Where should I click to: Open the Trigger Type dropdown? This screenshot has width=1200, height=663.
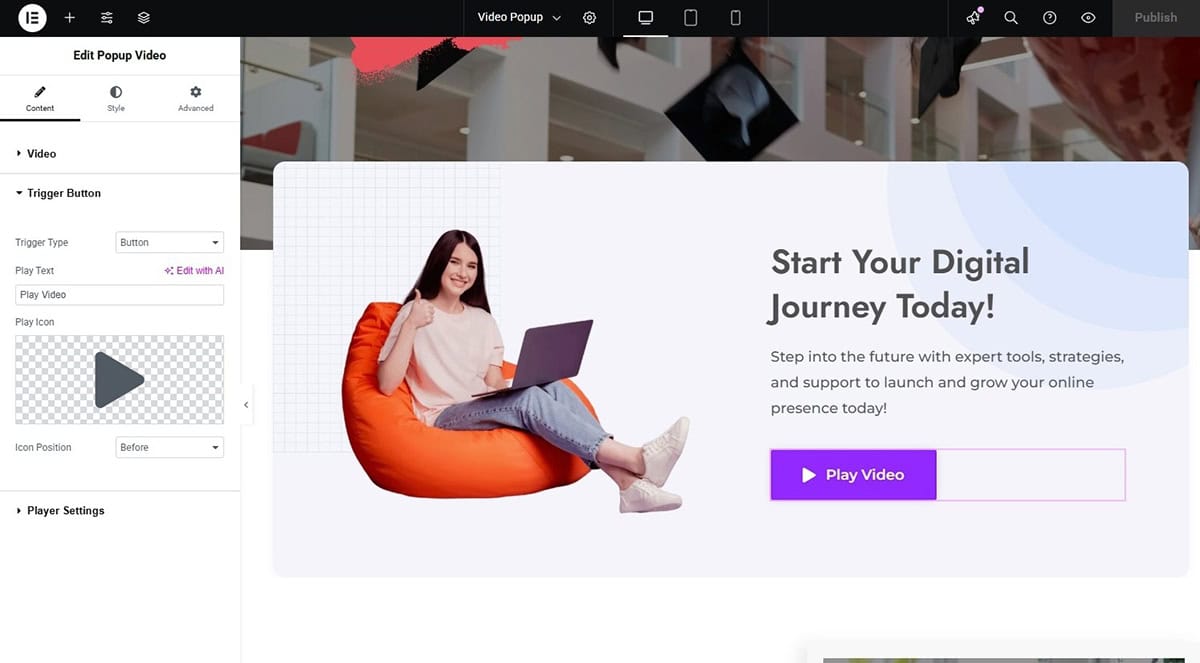[x=170, y=243]
